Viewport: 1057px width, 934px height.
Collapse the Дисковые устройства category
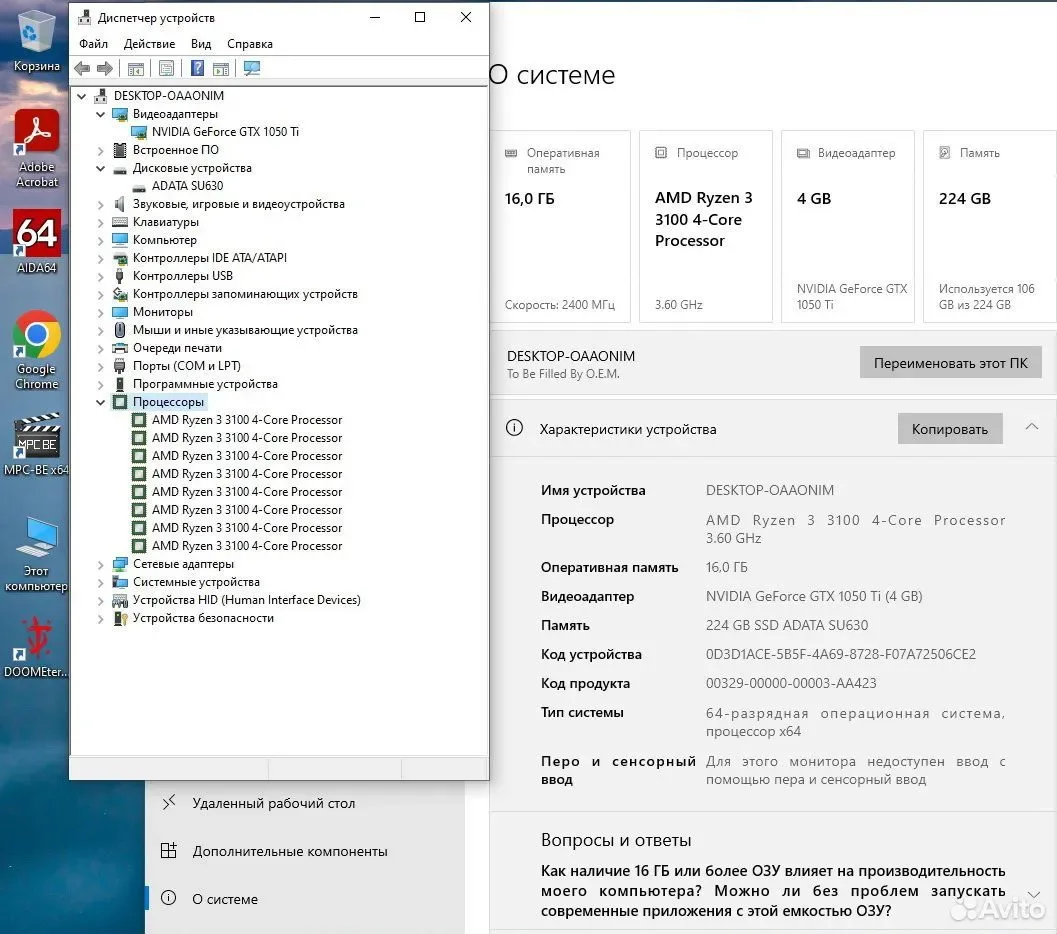[x=100, y=168]
